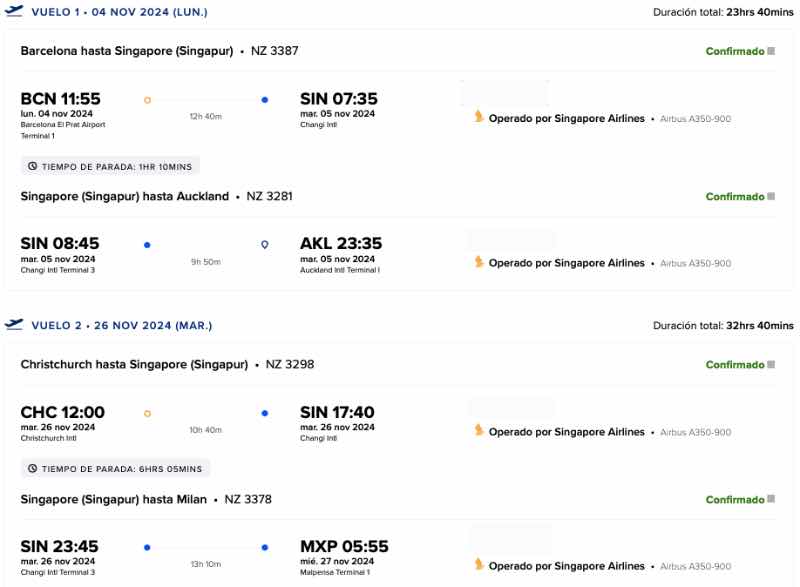This screenshot has width=800, height=587.
Task: Expand the VUELO 1 · 04 NOV 2024 header
Action: click(121, 12)
